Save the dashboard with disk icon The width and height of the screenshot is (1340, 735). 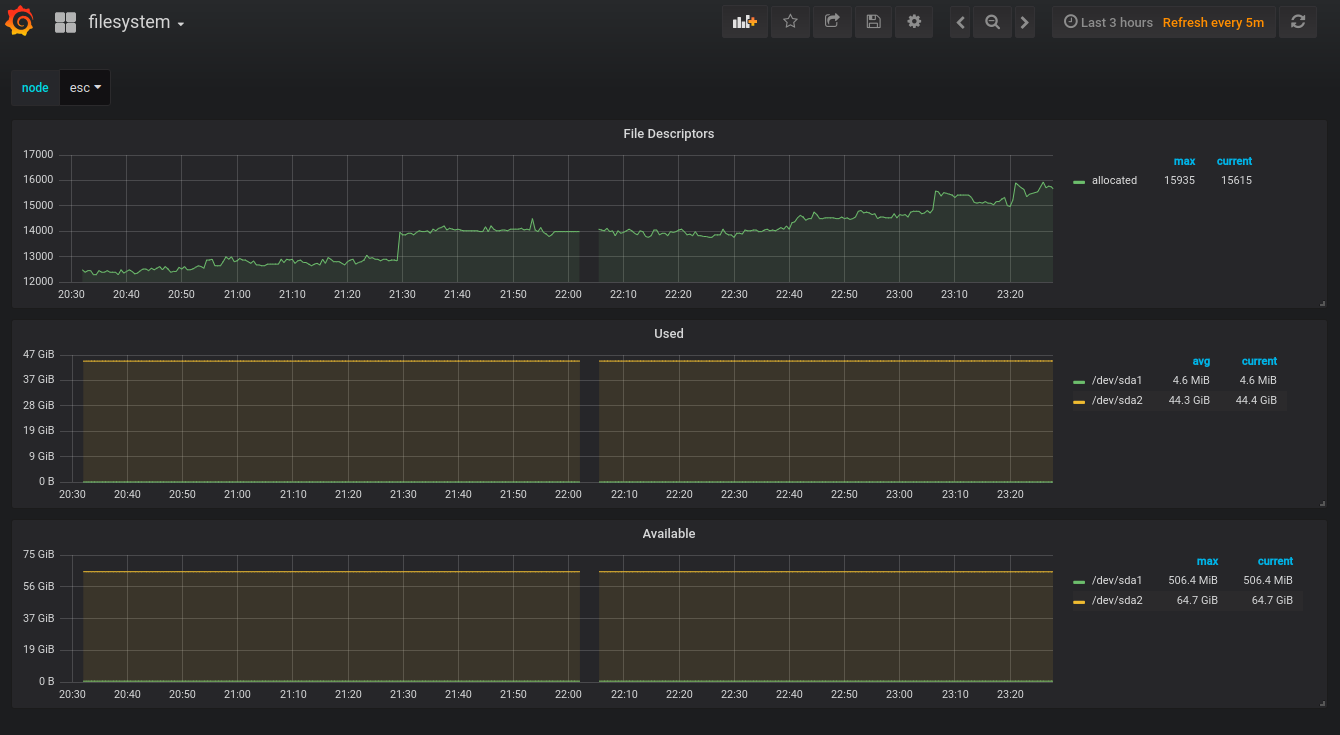(873, 22)
